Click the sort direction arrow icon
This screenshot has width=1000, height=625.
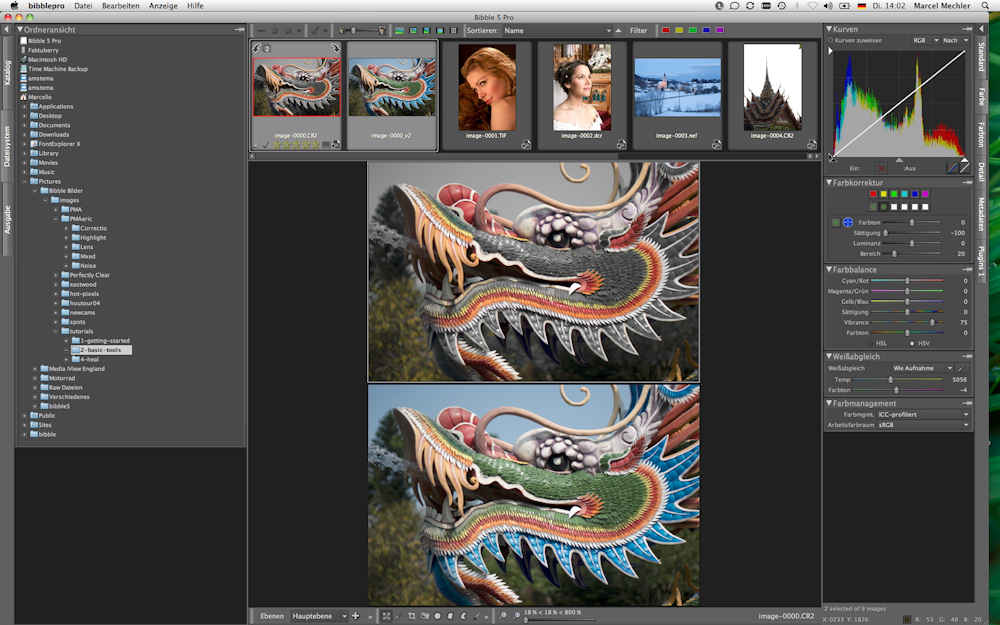tap(618, 30)
